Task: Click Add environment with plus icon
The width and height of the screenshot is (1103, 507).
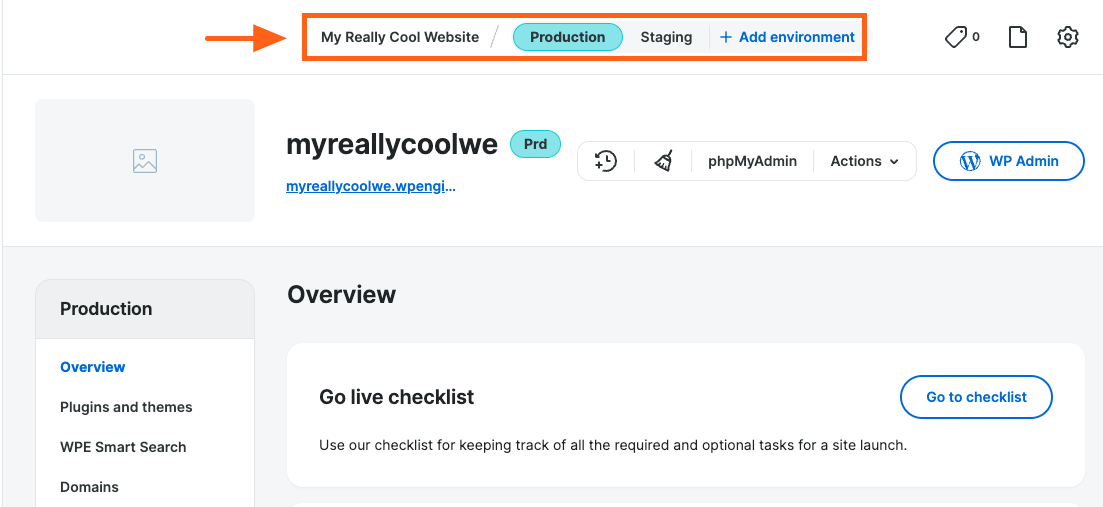Action: point(787,37)
